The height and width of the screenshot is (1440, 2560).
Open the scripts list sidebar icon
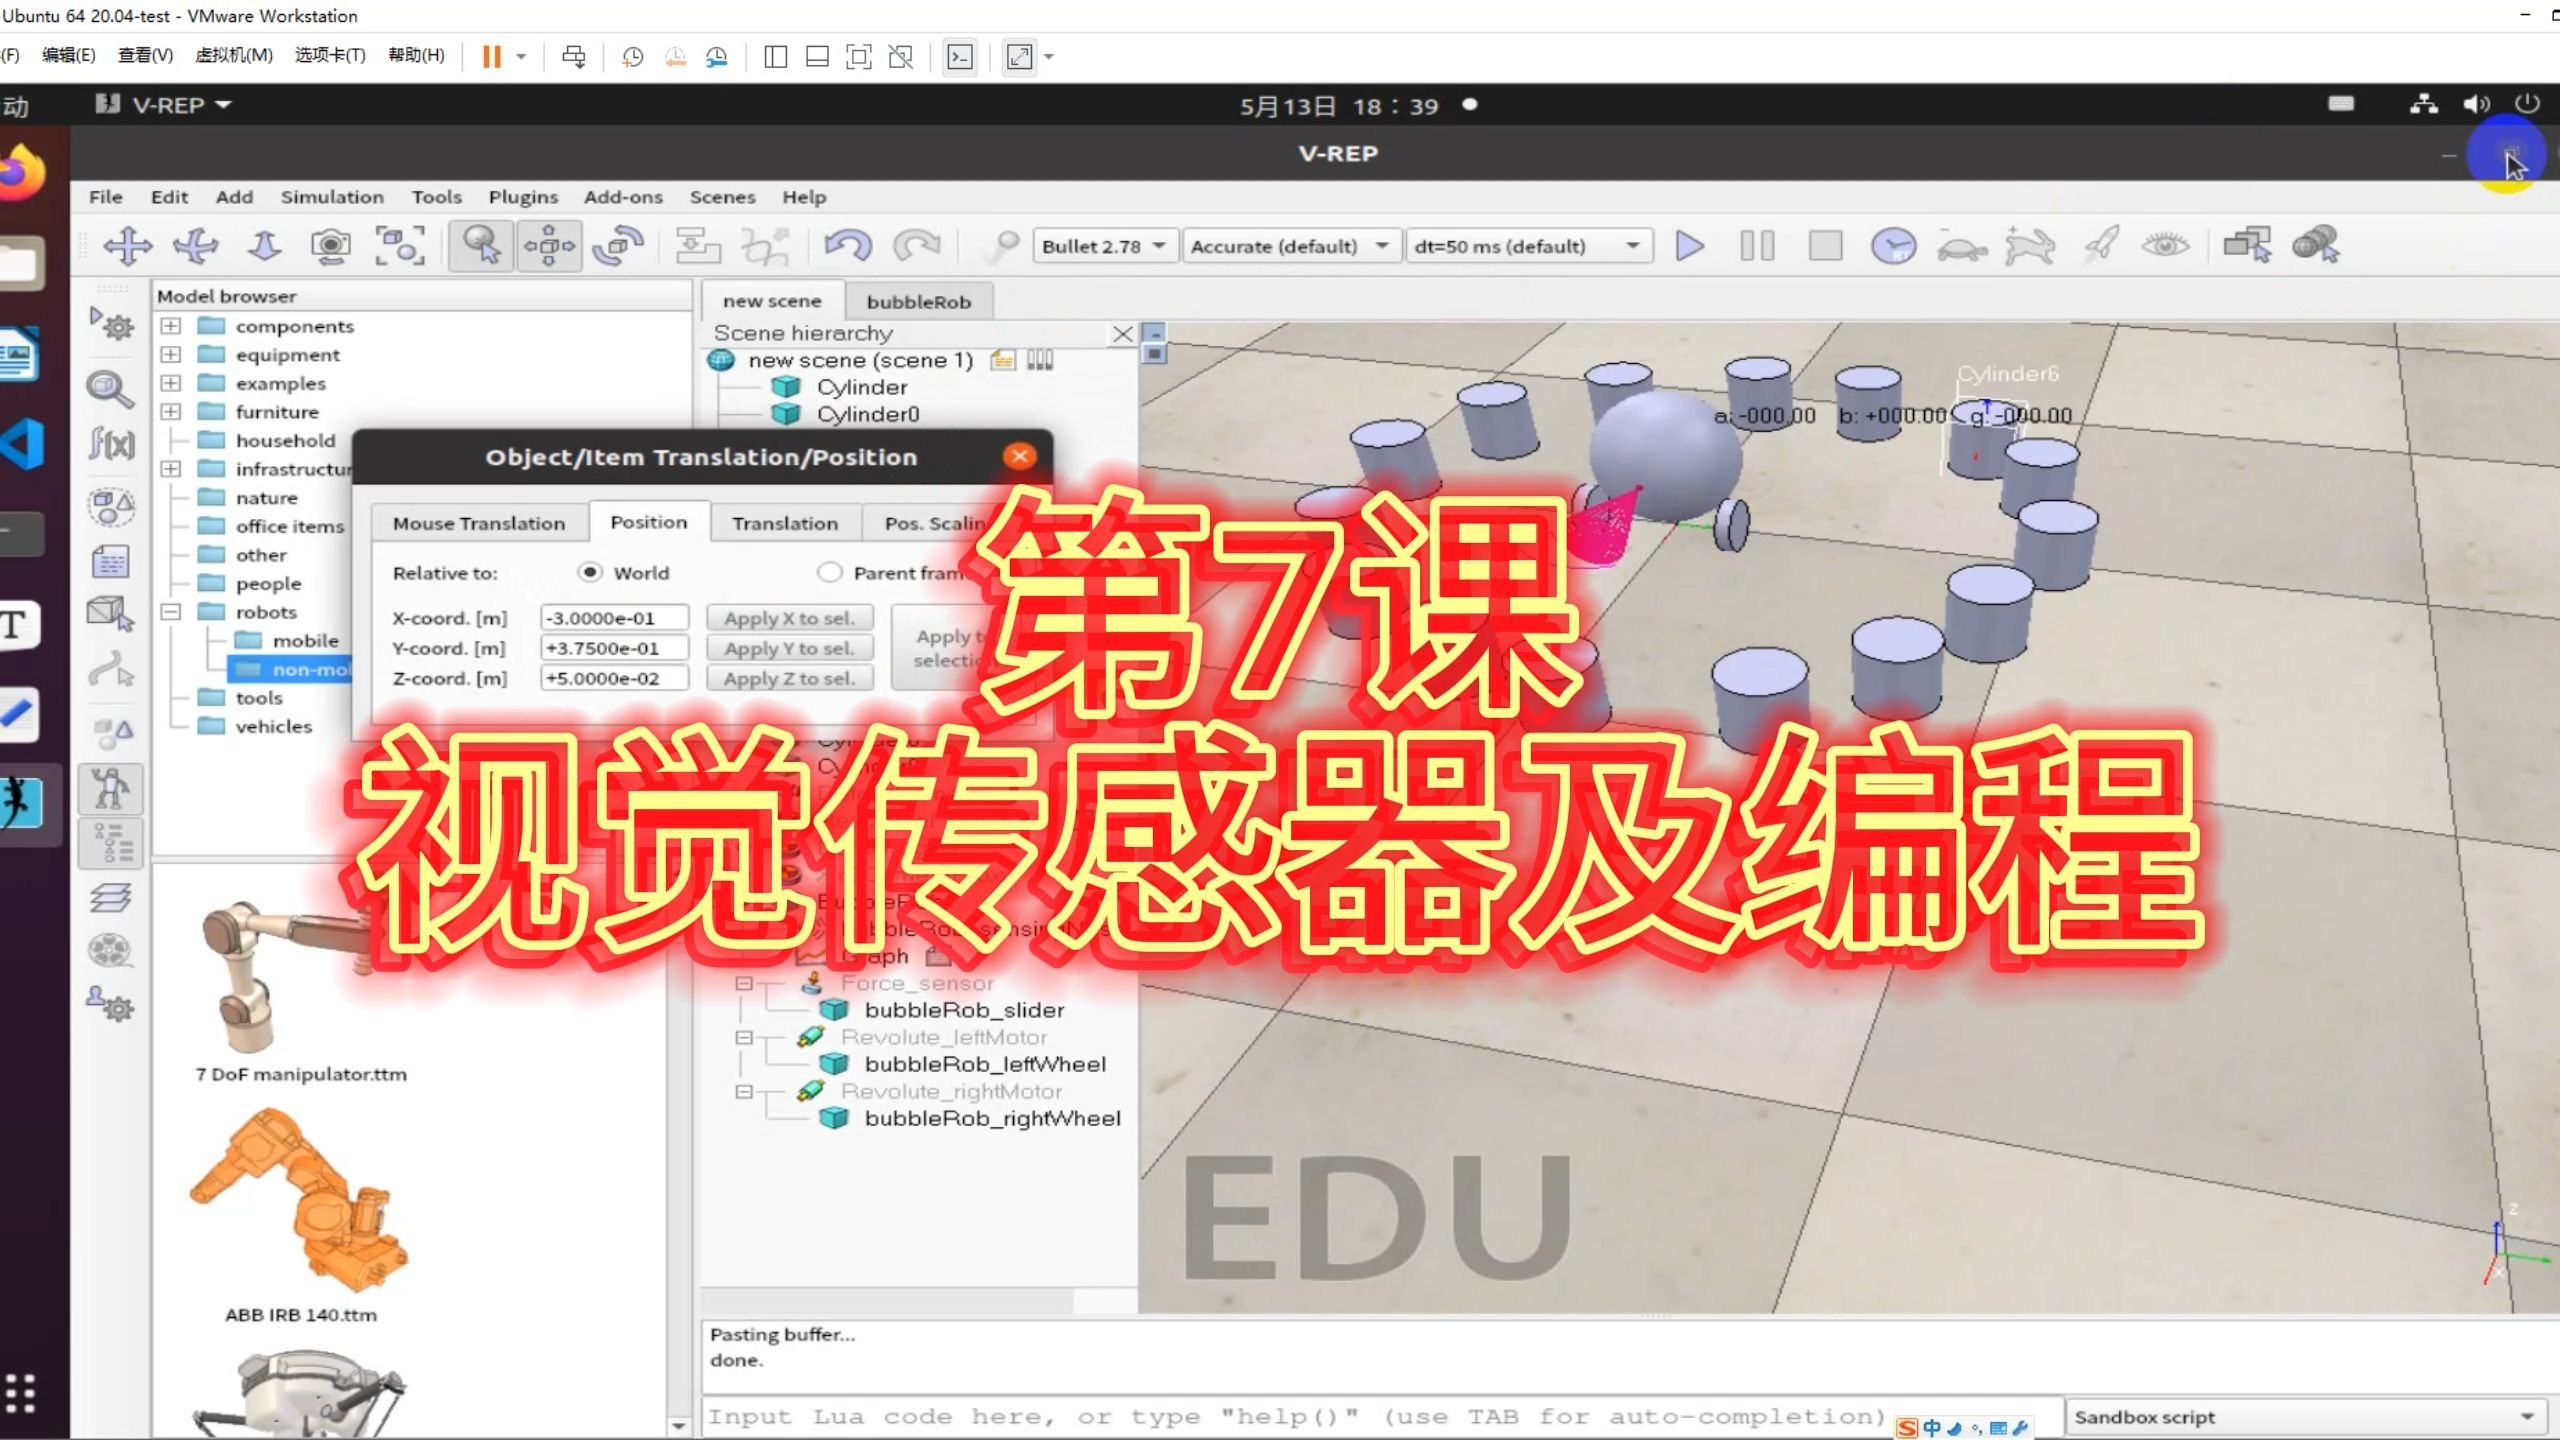(111, 561)
